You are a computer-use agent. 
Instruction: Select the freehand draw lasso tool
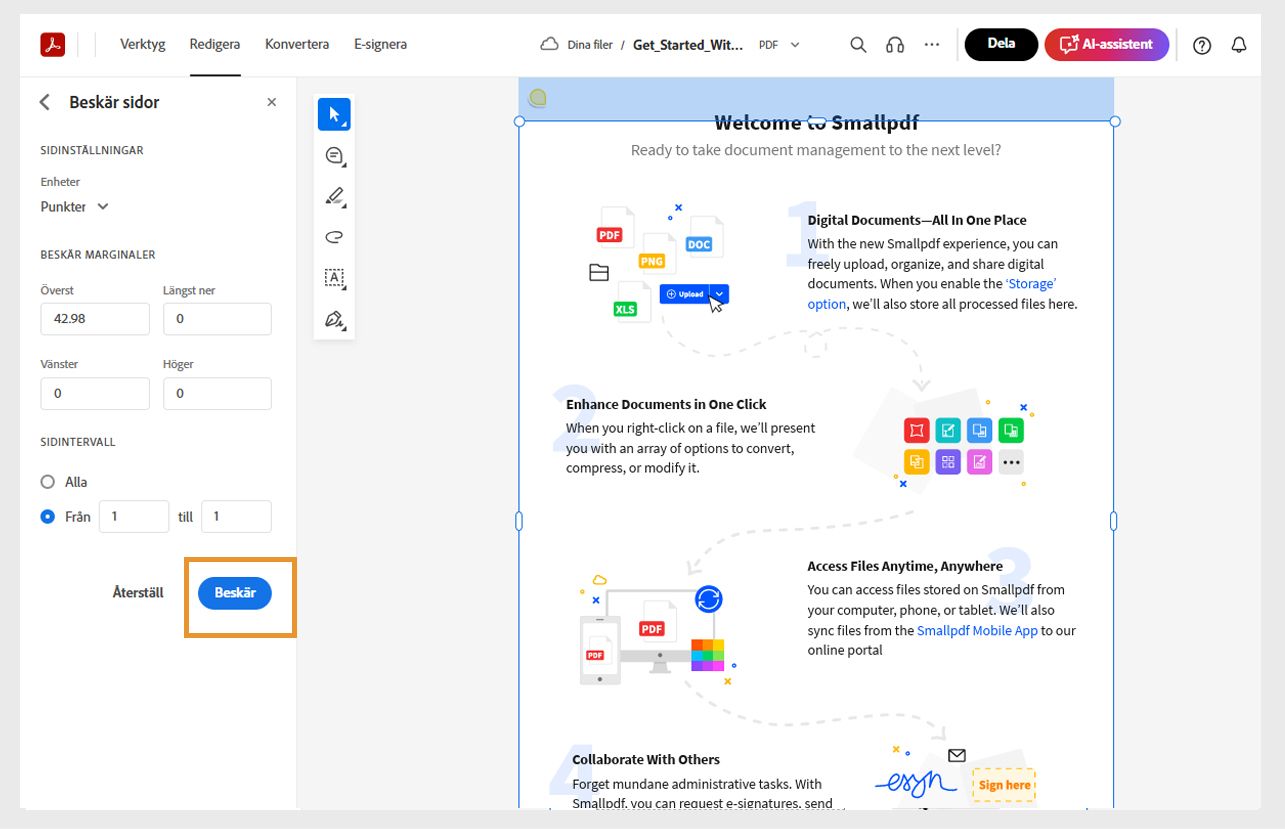pos(334,237)
